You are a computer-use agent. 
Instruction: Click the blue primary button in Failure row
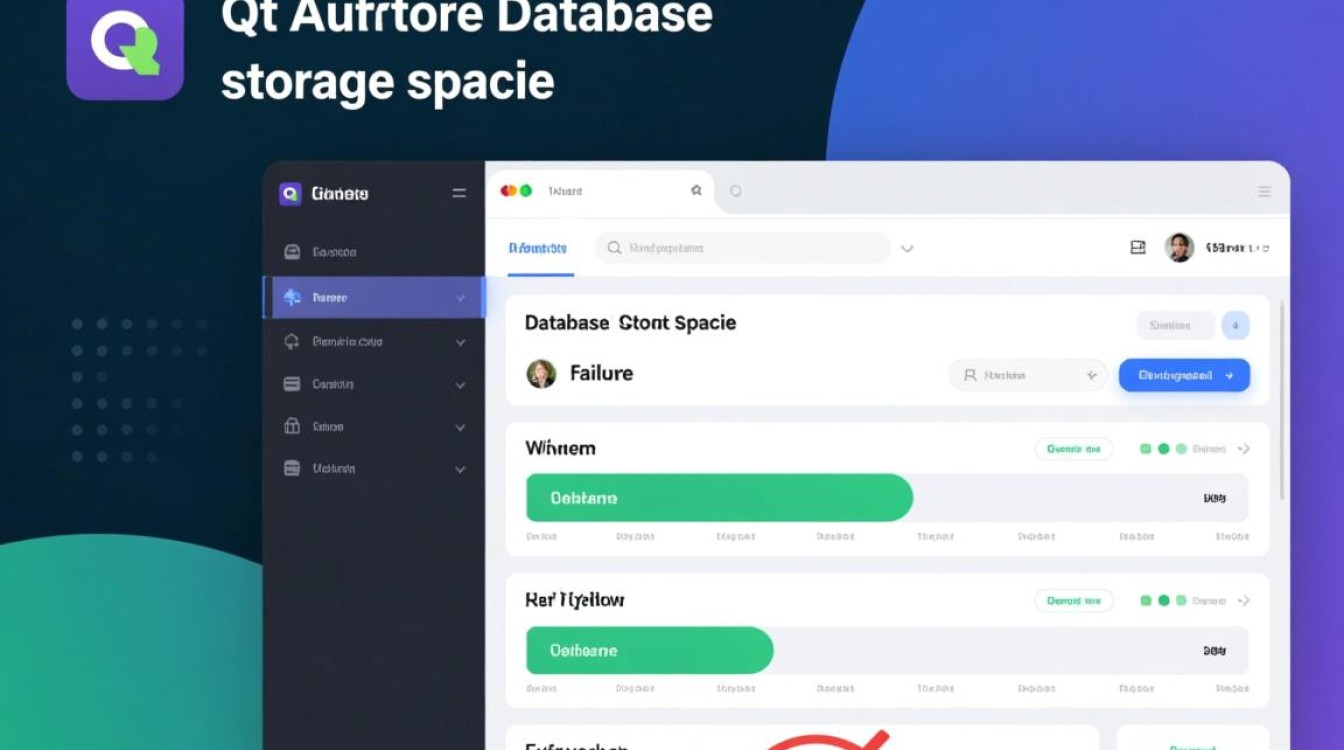pos(1184,375)
